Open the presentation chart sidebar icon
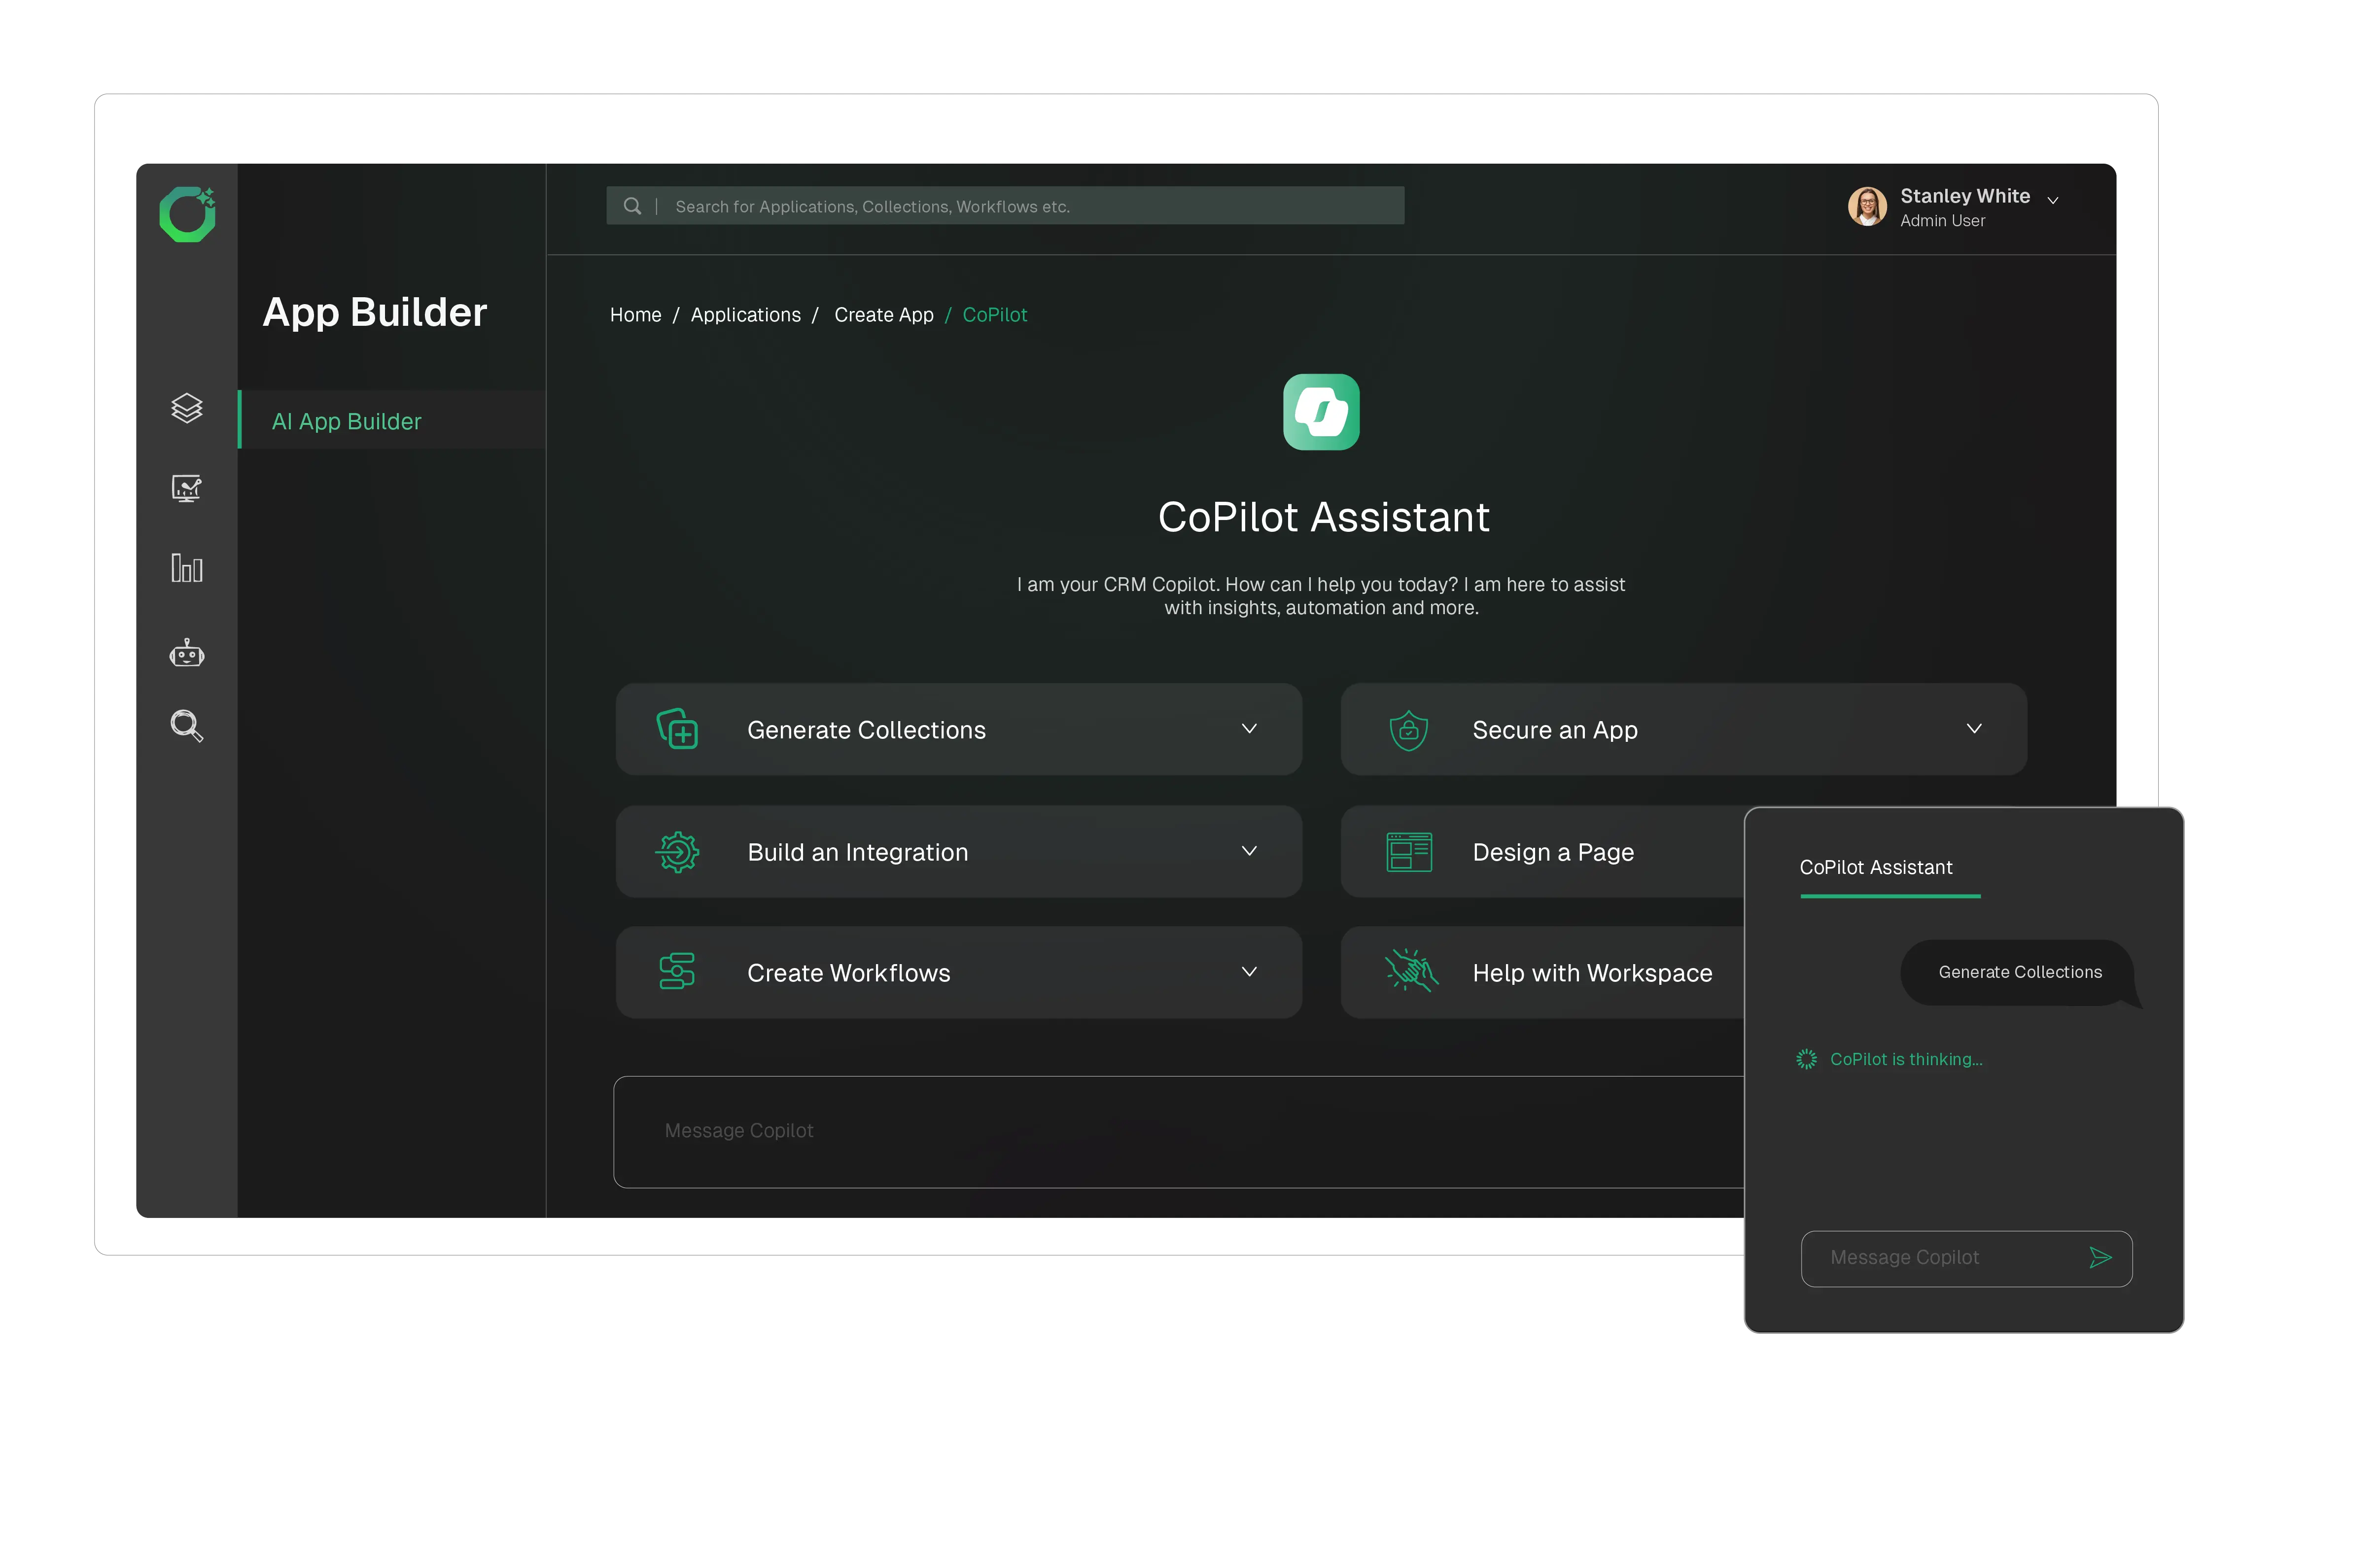The image size is (2380, 1563). [187, 488]
